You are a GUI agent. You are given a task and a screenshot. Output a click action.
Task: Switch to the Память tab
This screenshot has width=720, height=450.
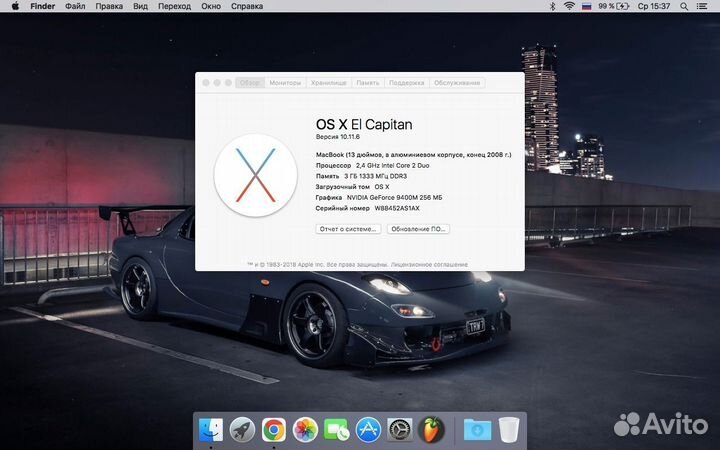coord(368,83)
